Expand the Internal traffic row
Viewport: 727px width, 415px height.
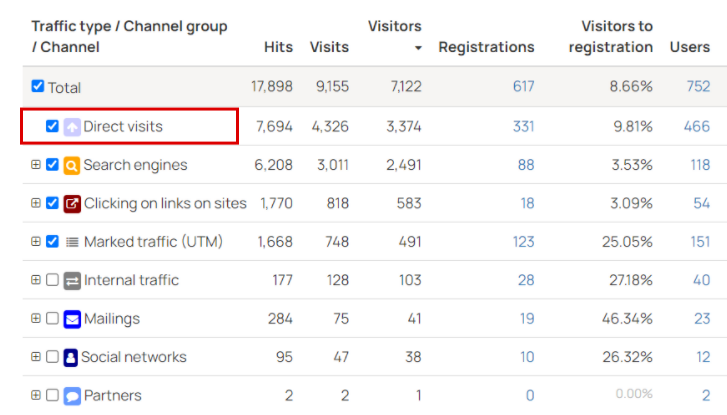pos(36,280)
